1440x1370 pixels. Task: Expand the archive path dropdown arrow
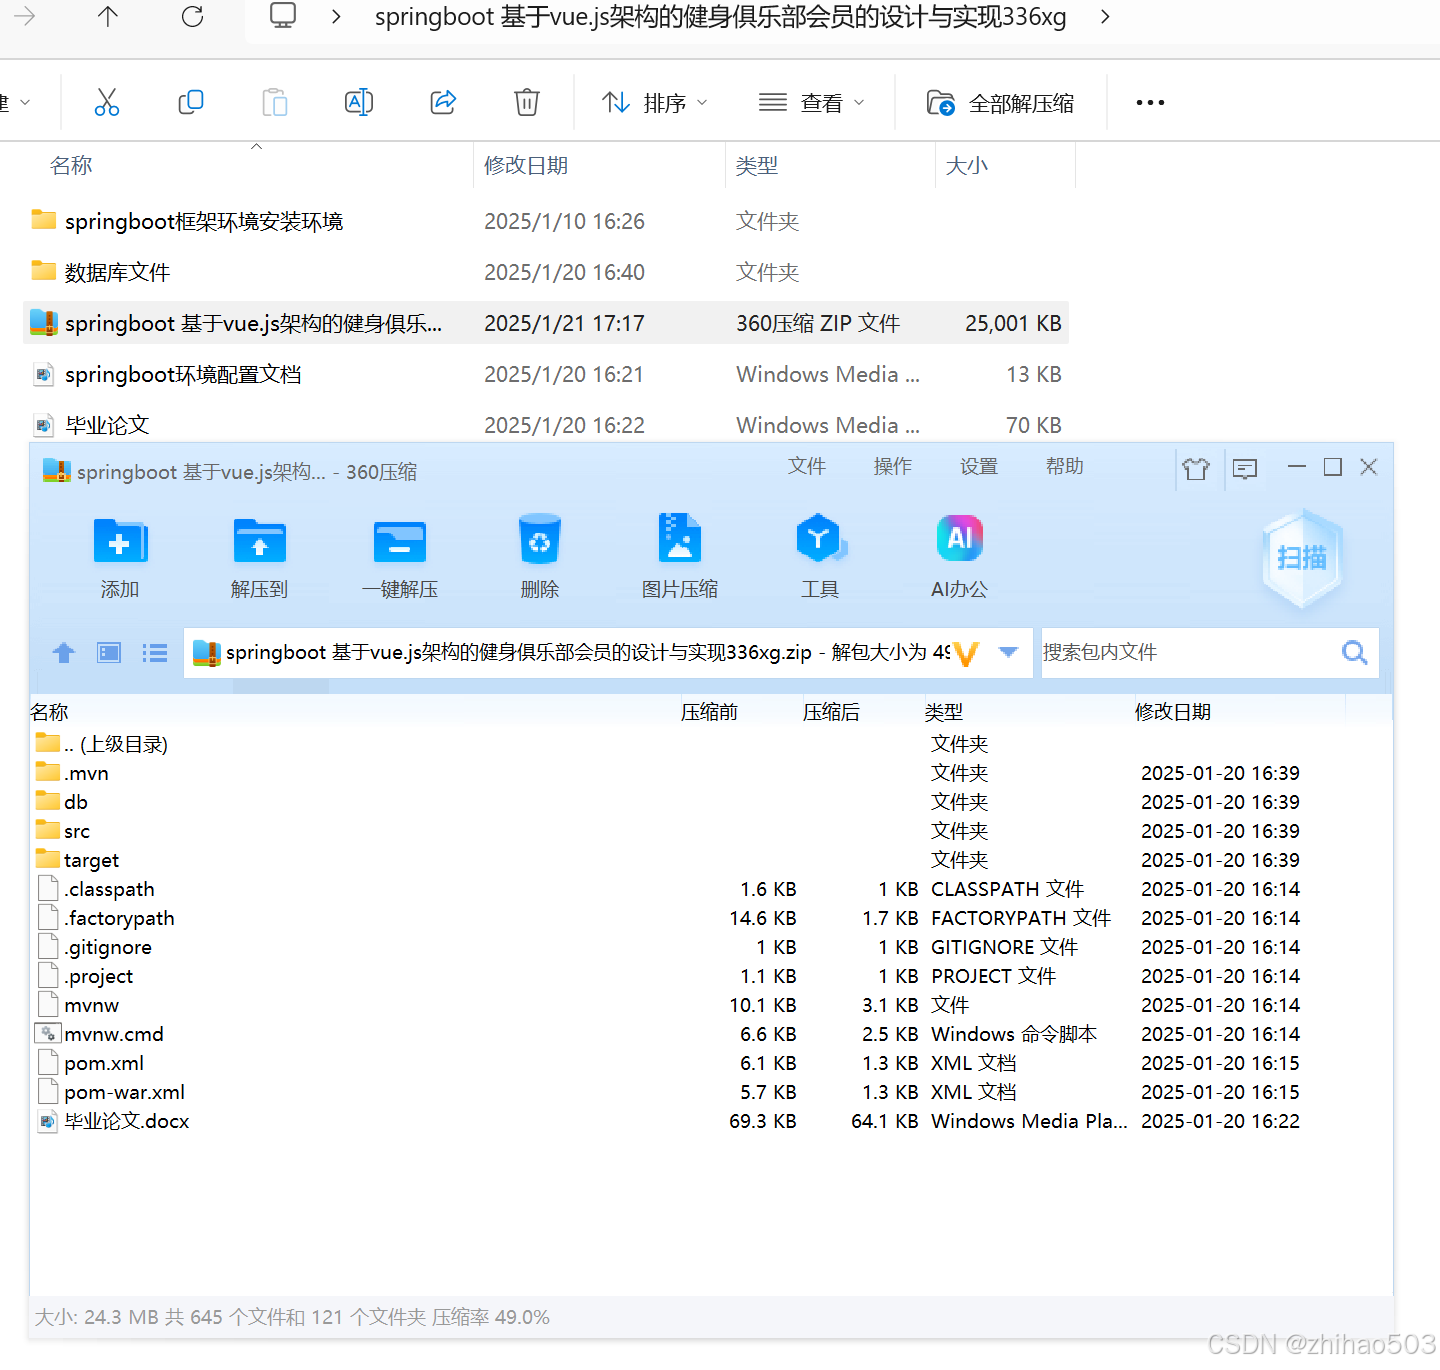pyautogui.click(x=1007, y=652)
